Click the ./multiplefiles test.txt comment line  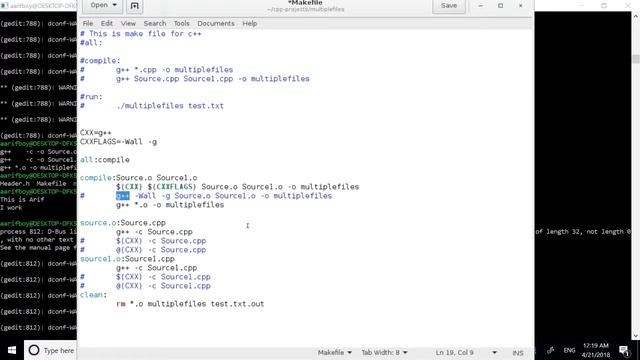tap(152, 106)
